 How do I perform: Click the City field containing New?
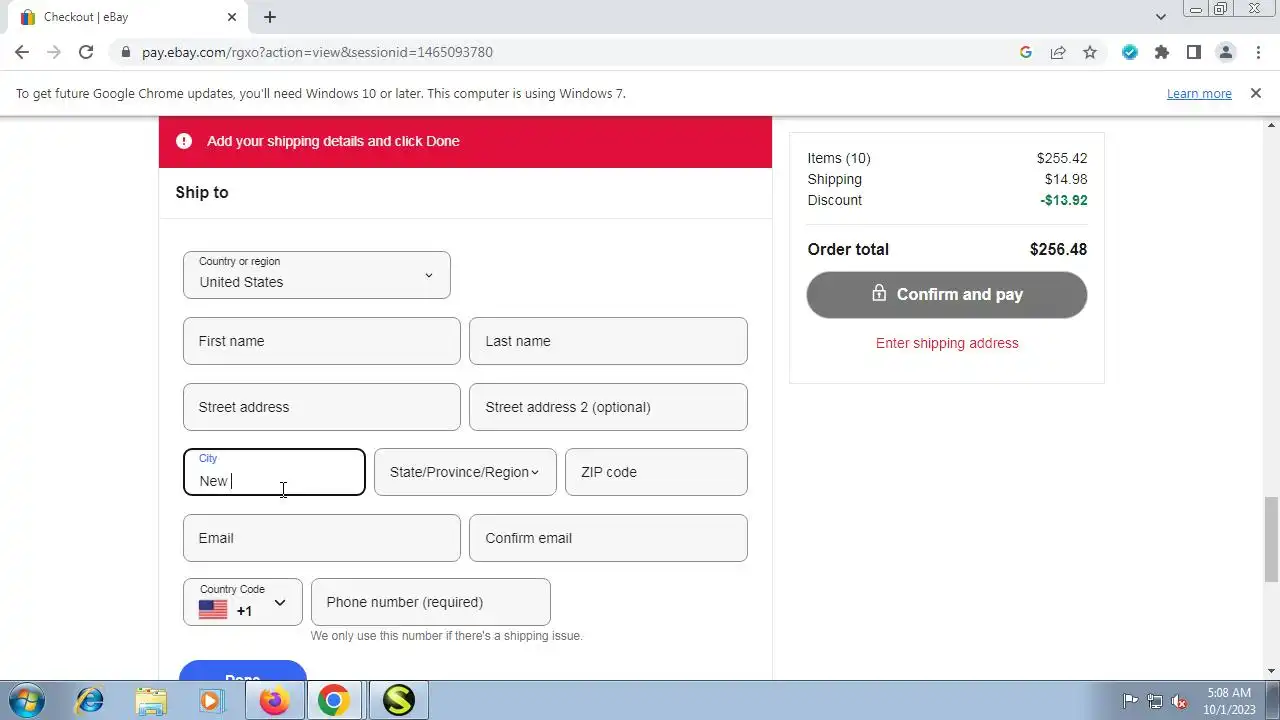click(274, 472)
